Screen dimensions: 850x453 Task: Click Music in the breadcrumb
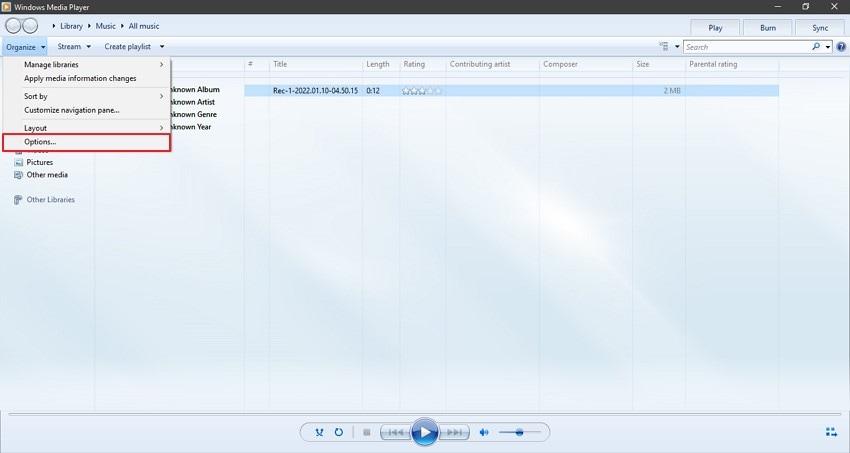(x=105, y=26)
